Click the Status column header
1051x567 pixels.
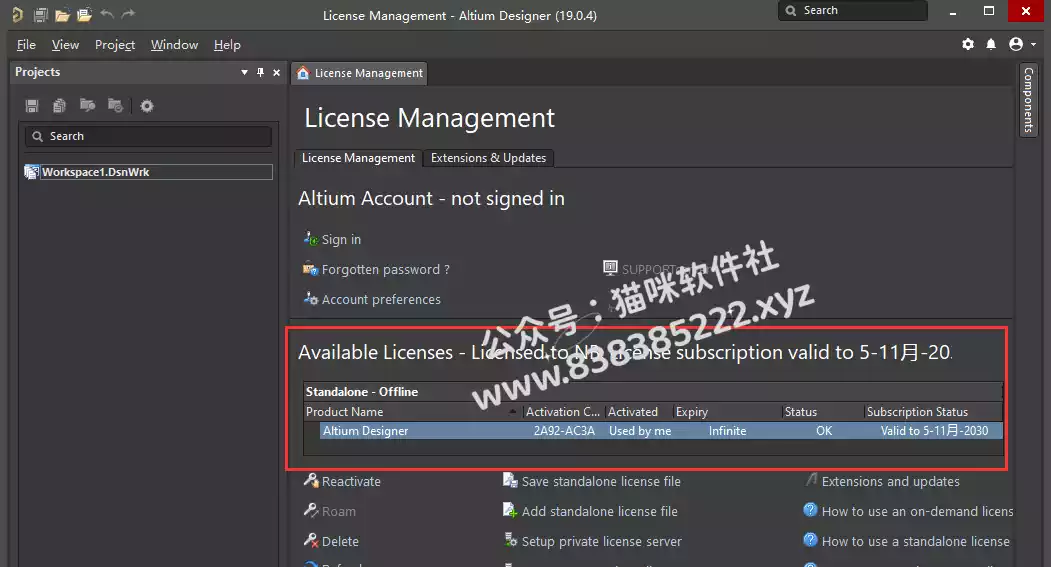click(x=822, y=412)
